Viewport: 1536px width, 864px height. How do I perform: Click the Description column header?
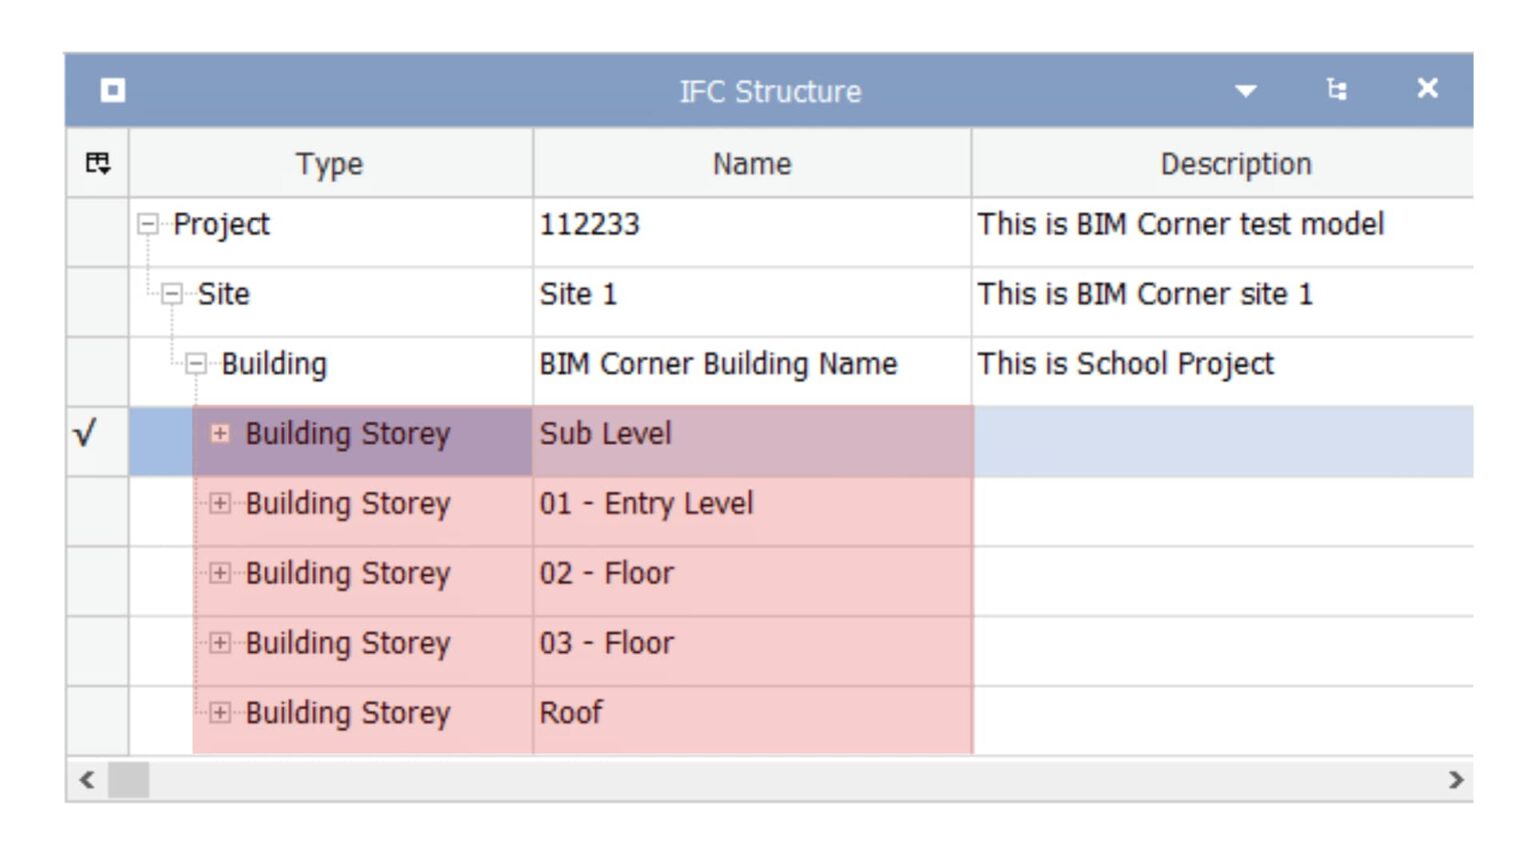pyautogui.click(x=1237, y=163)
